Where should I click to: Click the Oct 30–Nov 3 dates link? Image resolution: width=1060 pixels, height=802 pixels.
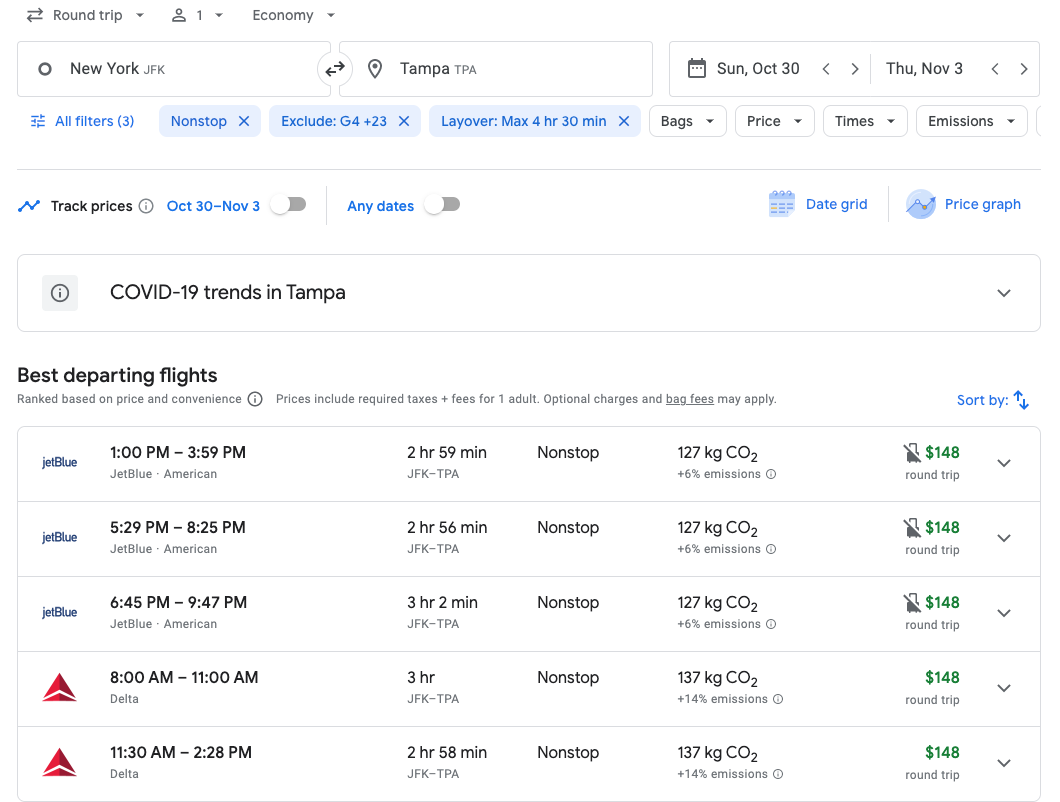pyautogui.click(x=213, y=206)
